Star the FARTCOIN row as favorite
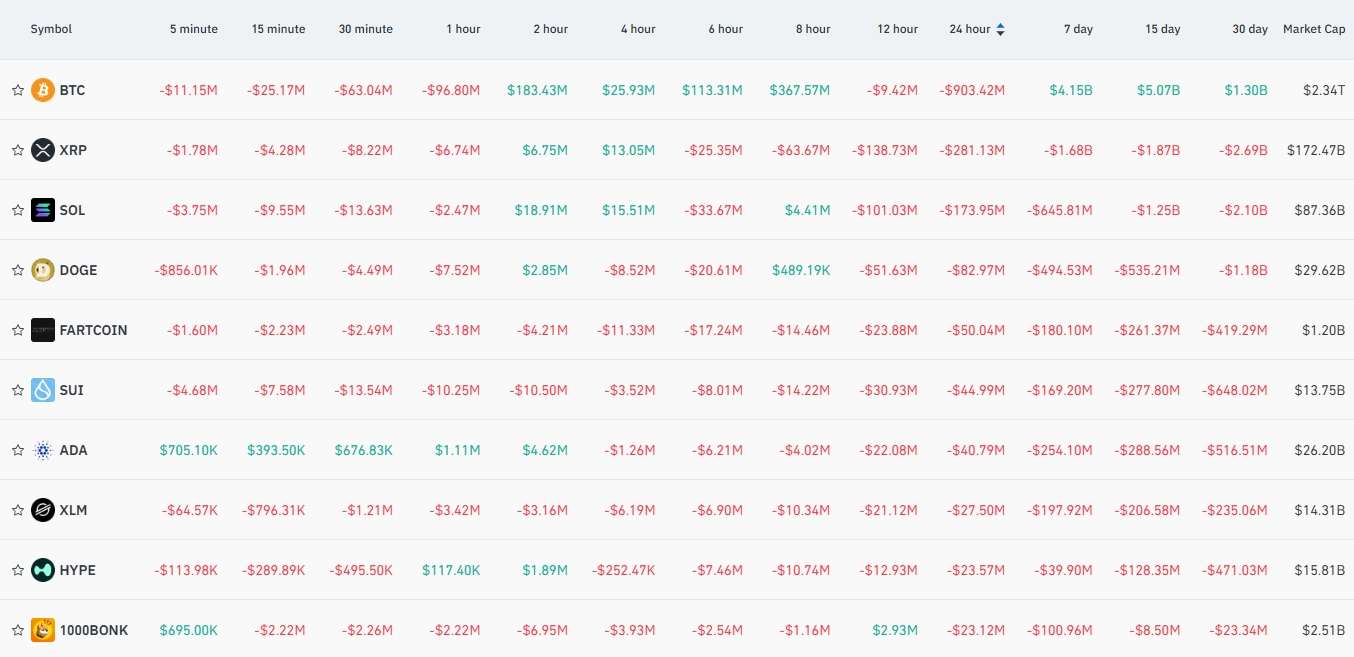 tap(17, 330)
